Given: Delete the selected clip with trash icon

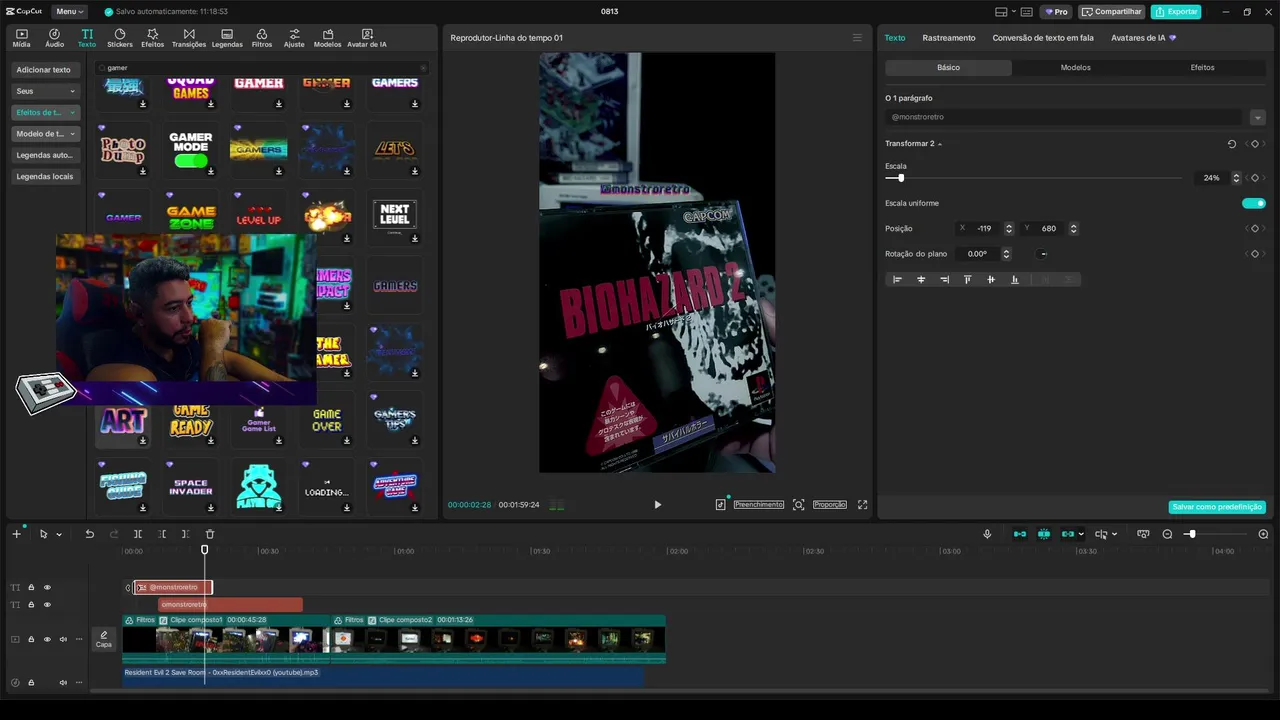Looking at the screenshot, I should point(210,534).
